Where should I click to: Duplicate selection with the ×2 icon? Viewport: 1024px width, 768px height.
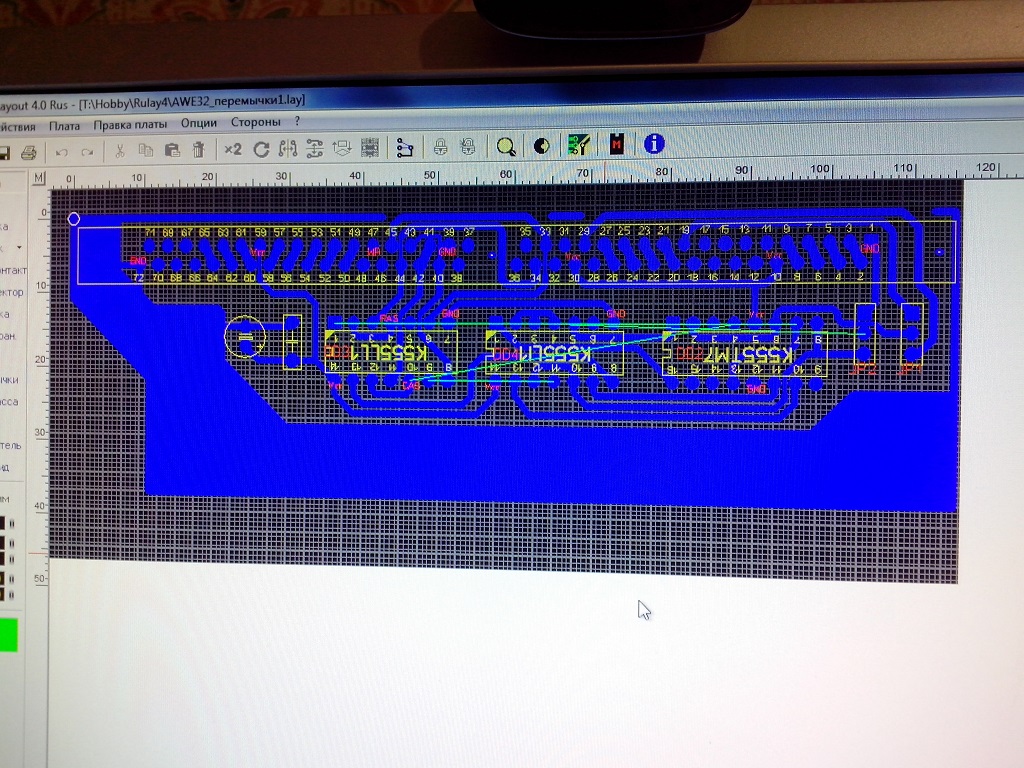[232, 150]
